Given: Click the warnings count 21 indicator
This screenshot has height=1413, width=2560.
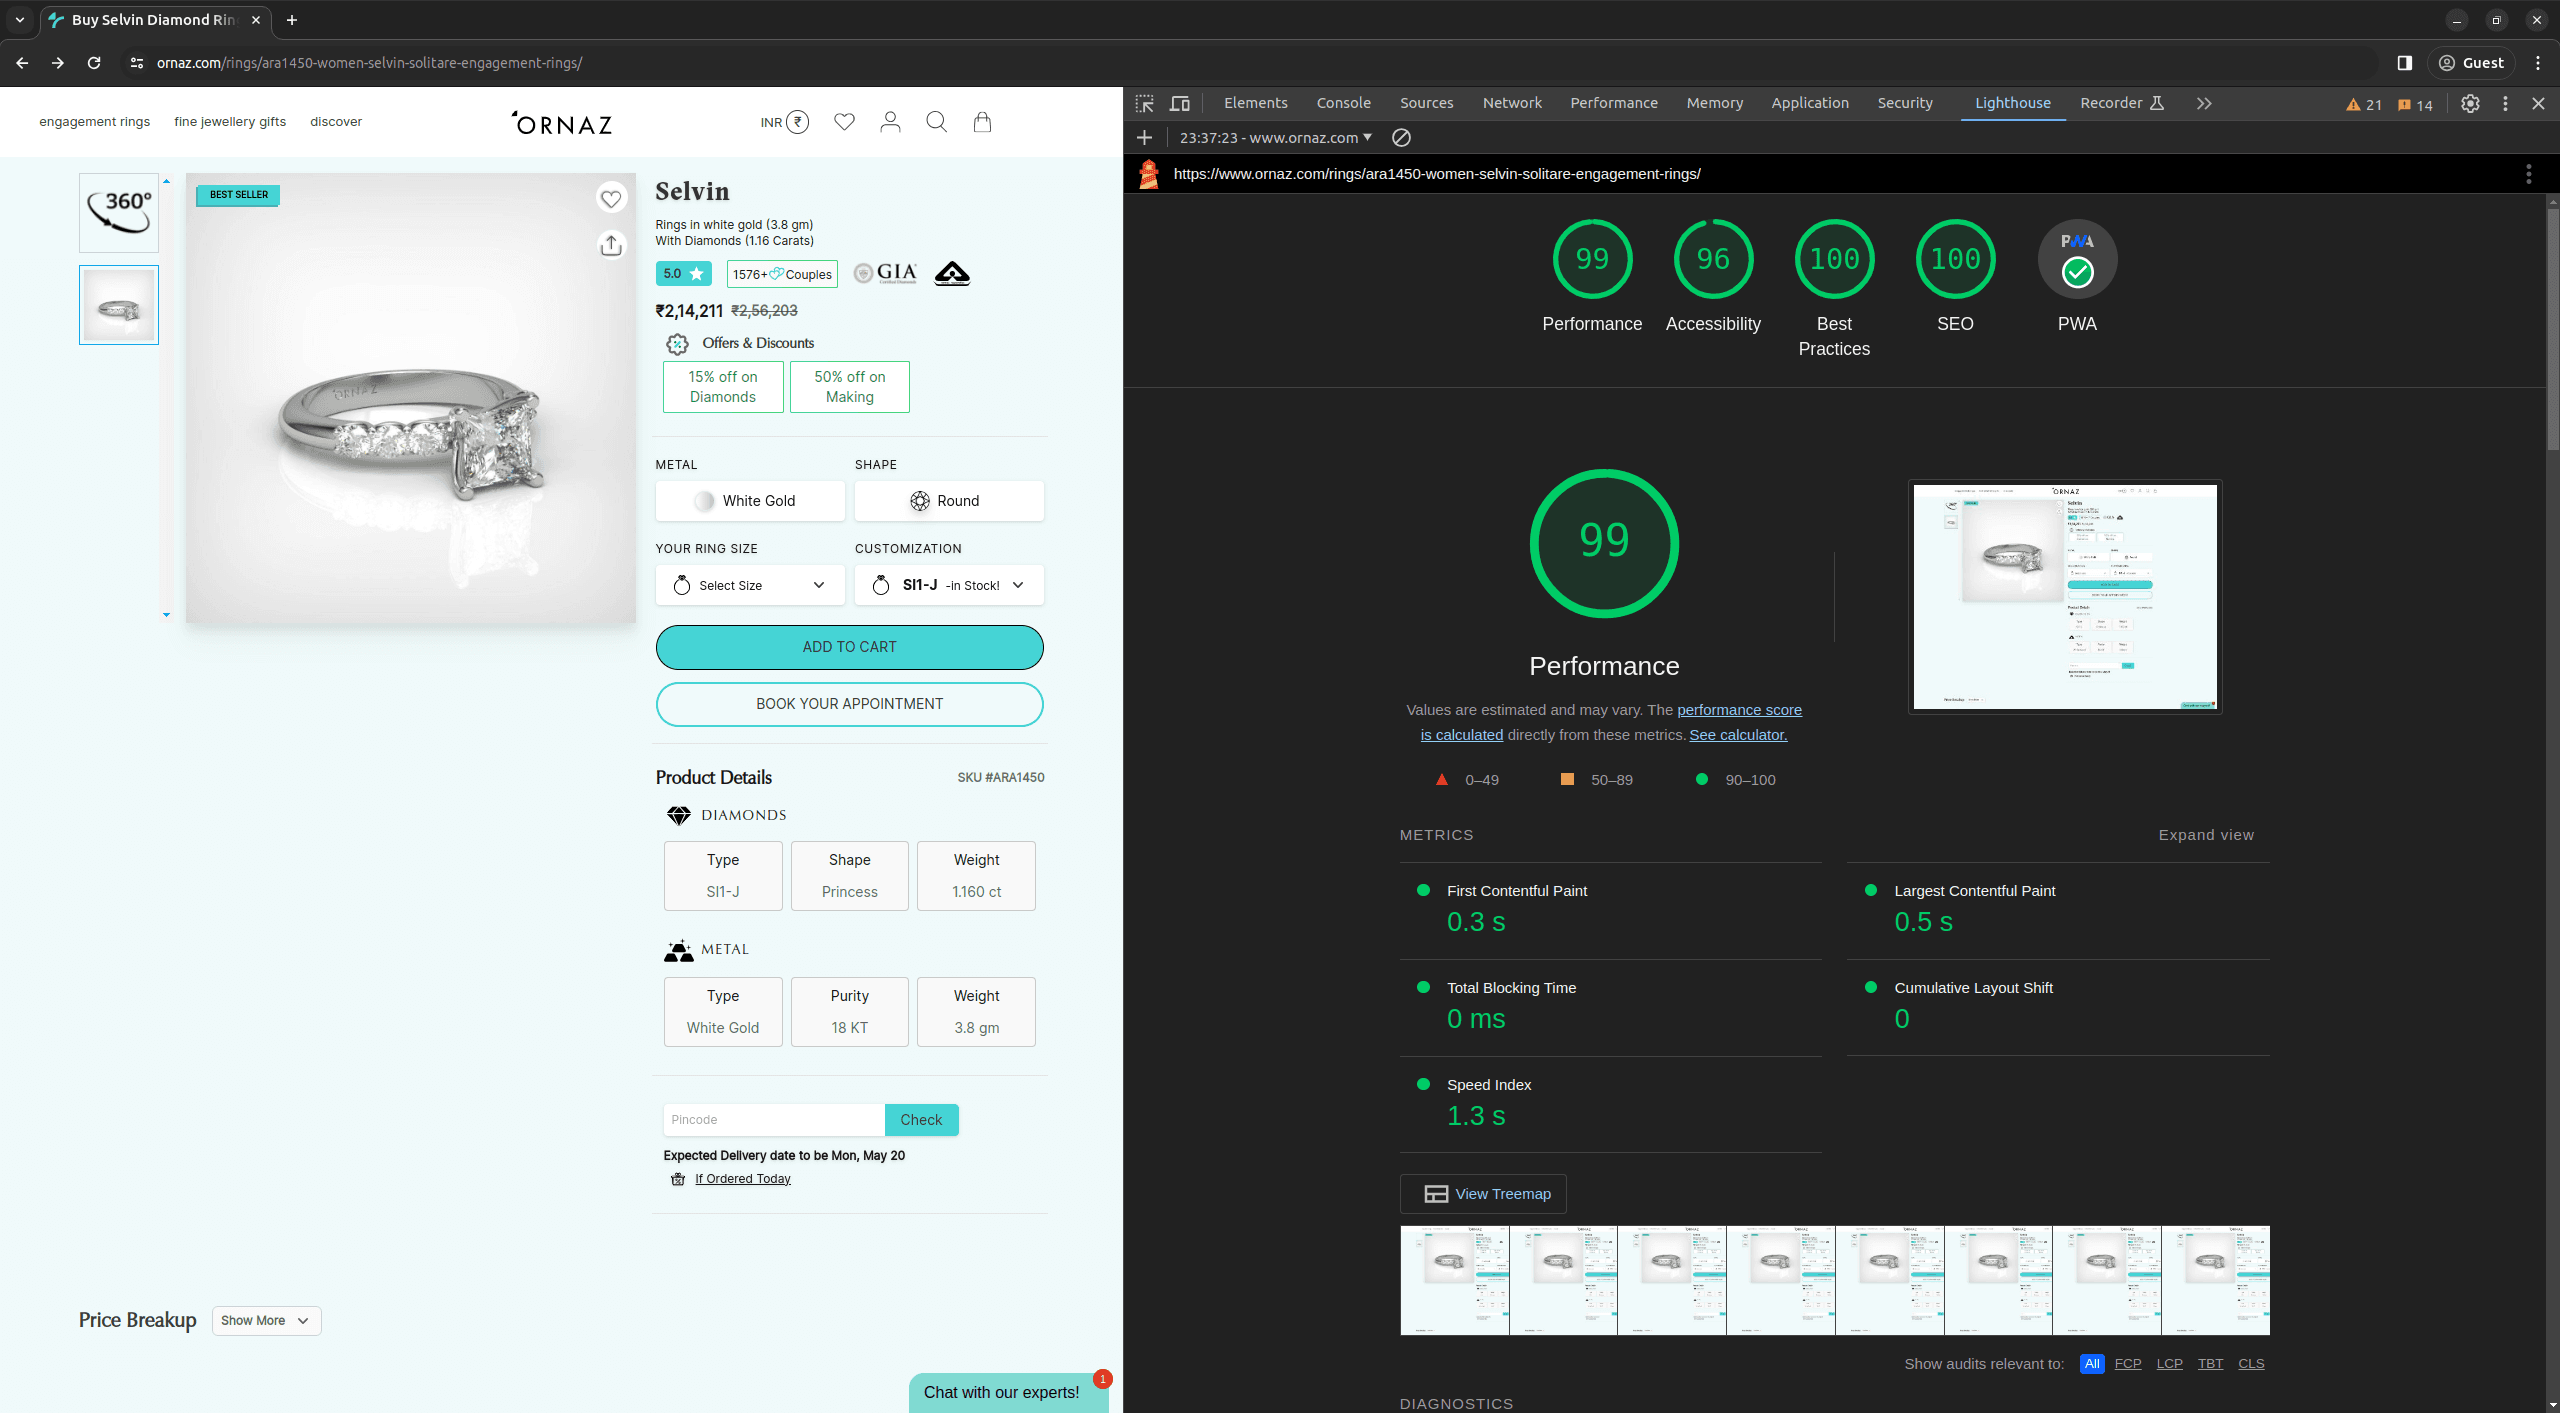Looking at the screenshot, I should [2364, 104].
